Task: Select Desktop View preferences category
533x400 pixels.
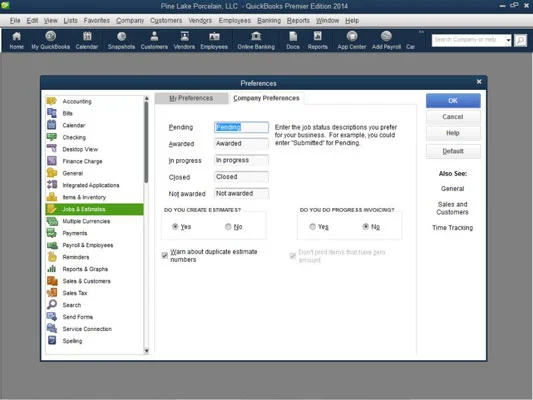Action: (94, 149)
